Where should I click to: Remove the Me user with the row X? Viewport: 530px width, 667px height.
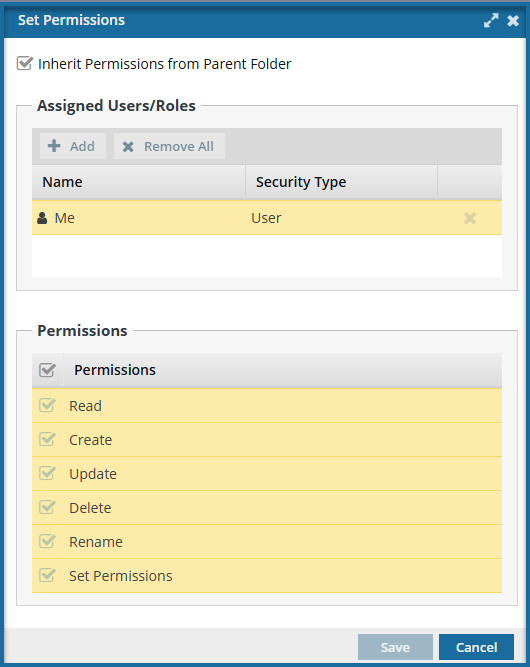coord(470,218)
